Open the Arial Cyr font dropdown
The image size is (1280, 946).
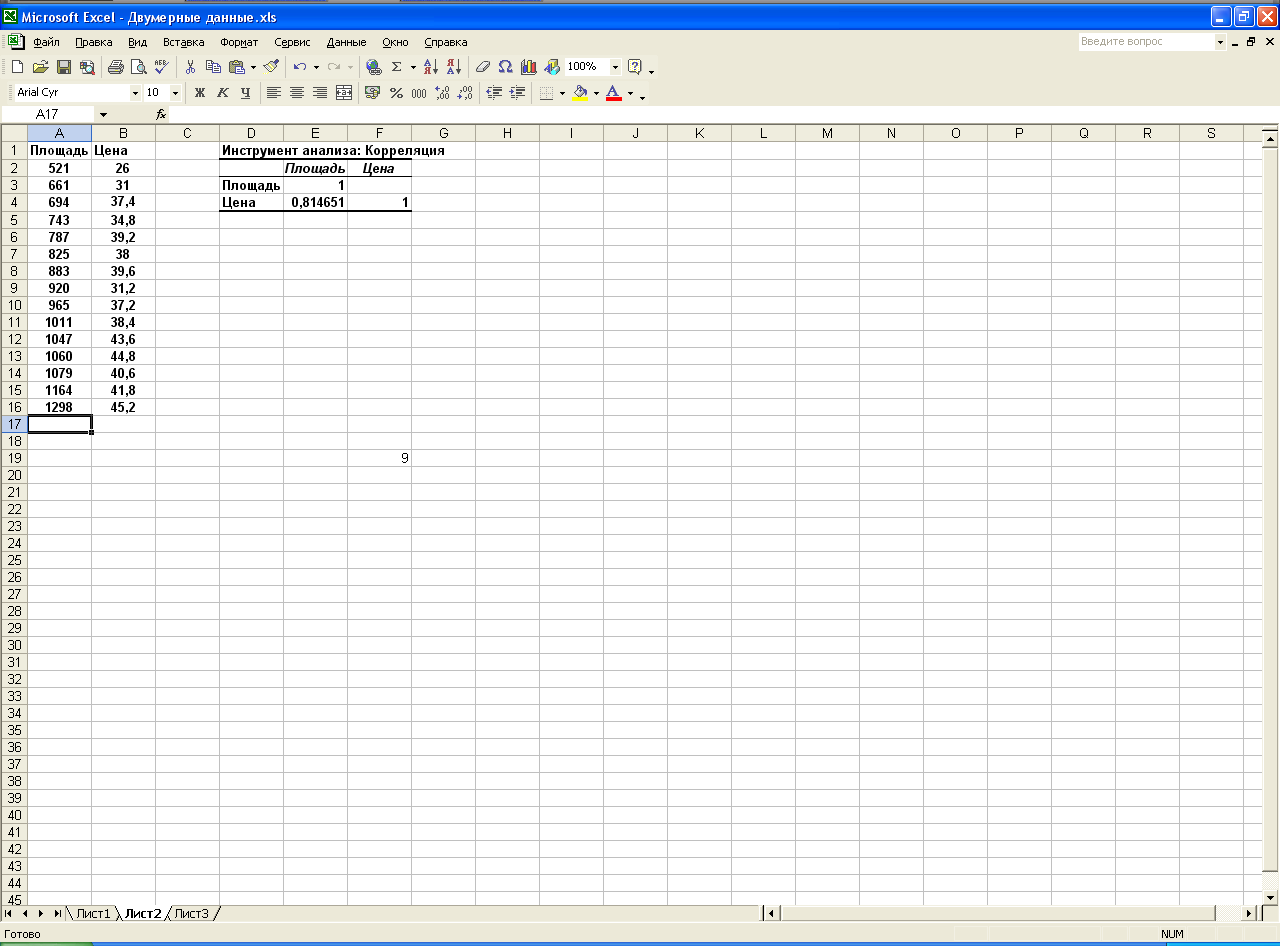[135, 93]
